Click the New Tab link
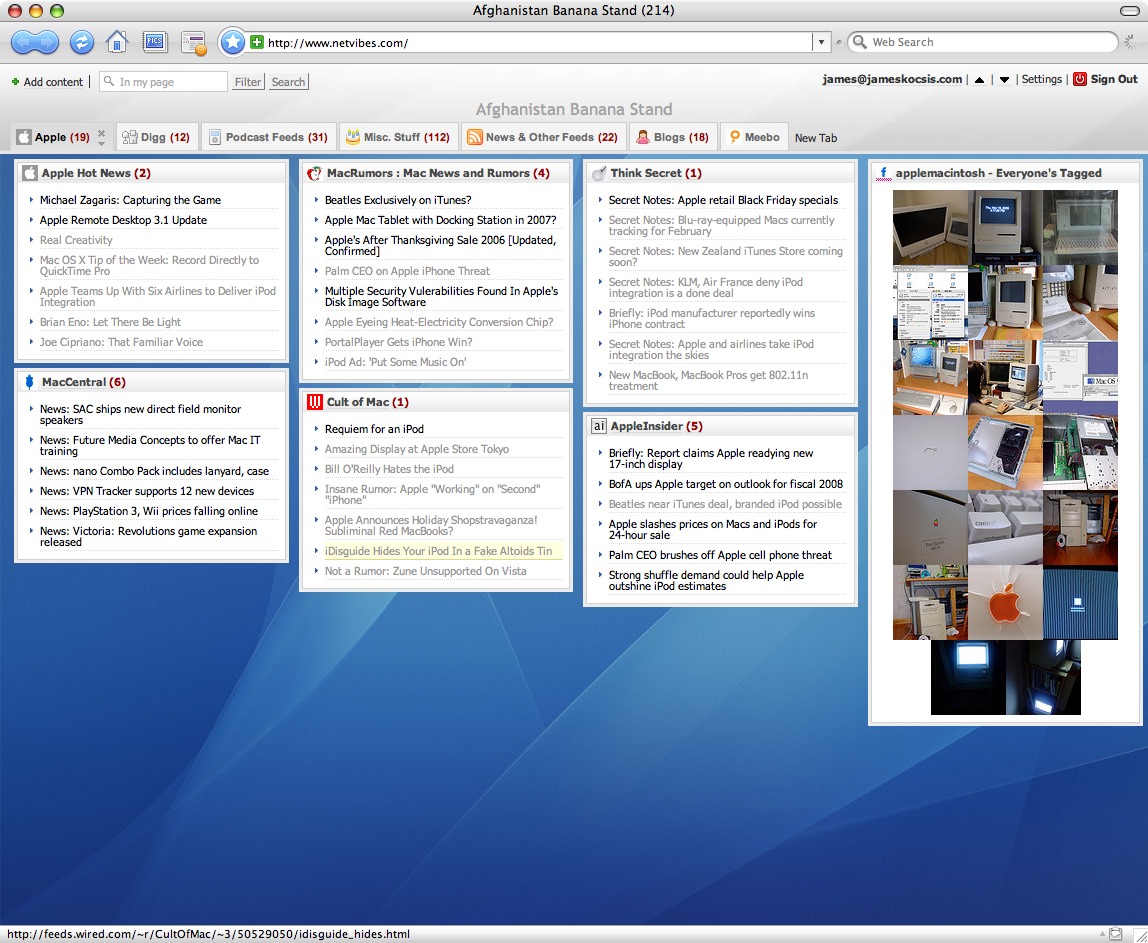The width and height of the screenshot is (1148, 943). [816, 138]
